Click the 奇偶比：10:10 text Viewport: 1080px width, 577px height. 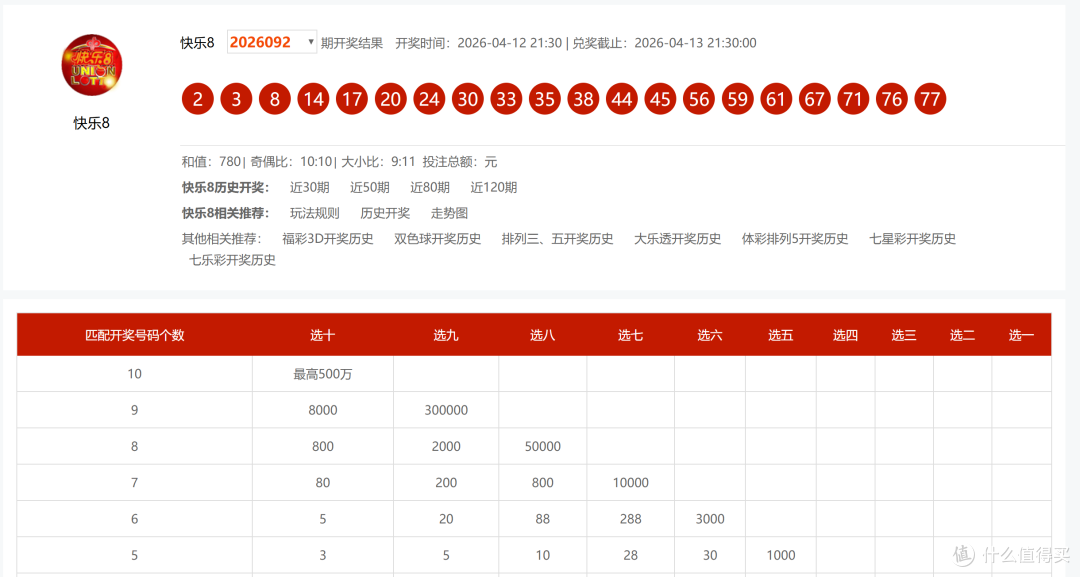coord(291,162)
